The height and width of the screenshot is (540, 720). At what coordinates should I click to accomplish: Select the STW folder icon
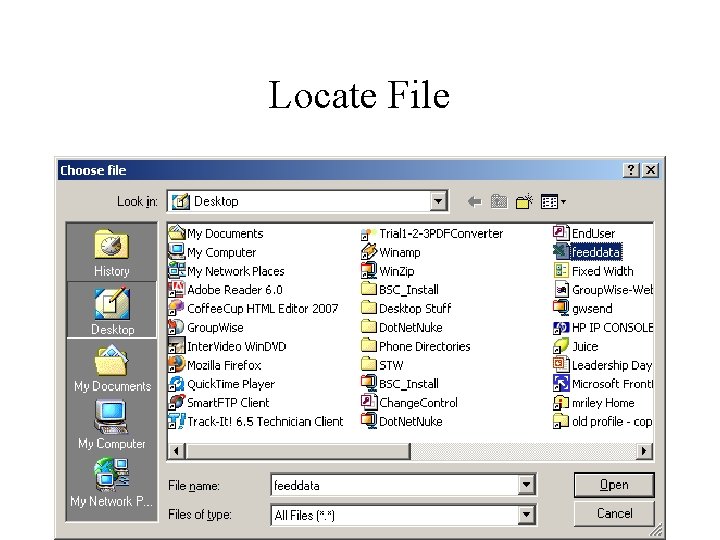click(x=368, y=364)
